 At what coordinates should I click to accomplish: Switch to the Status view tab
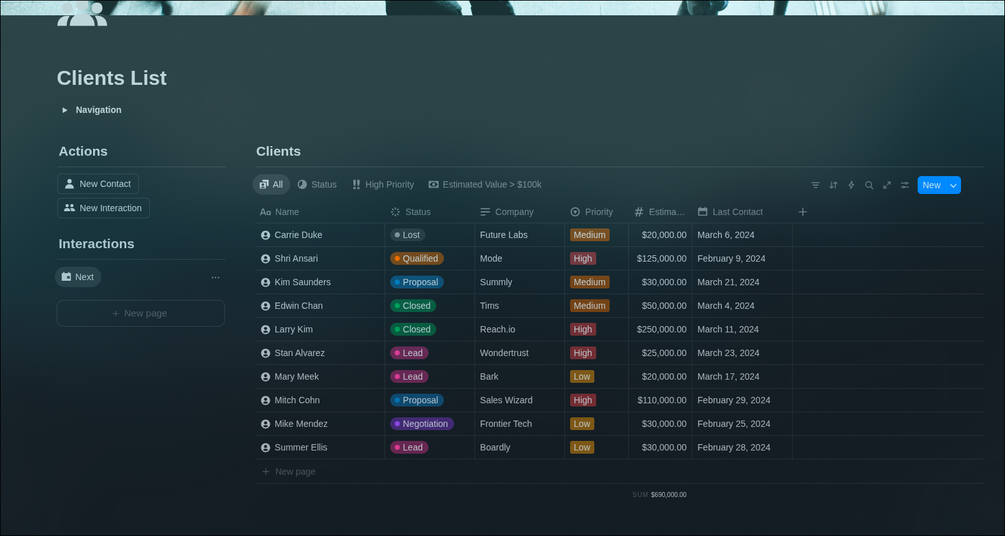coord(317,185)
